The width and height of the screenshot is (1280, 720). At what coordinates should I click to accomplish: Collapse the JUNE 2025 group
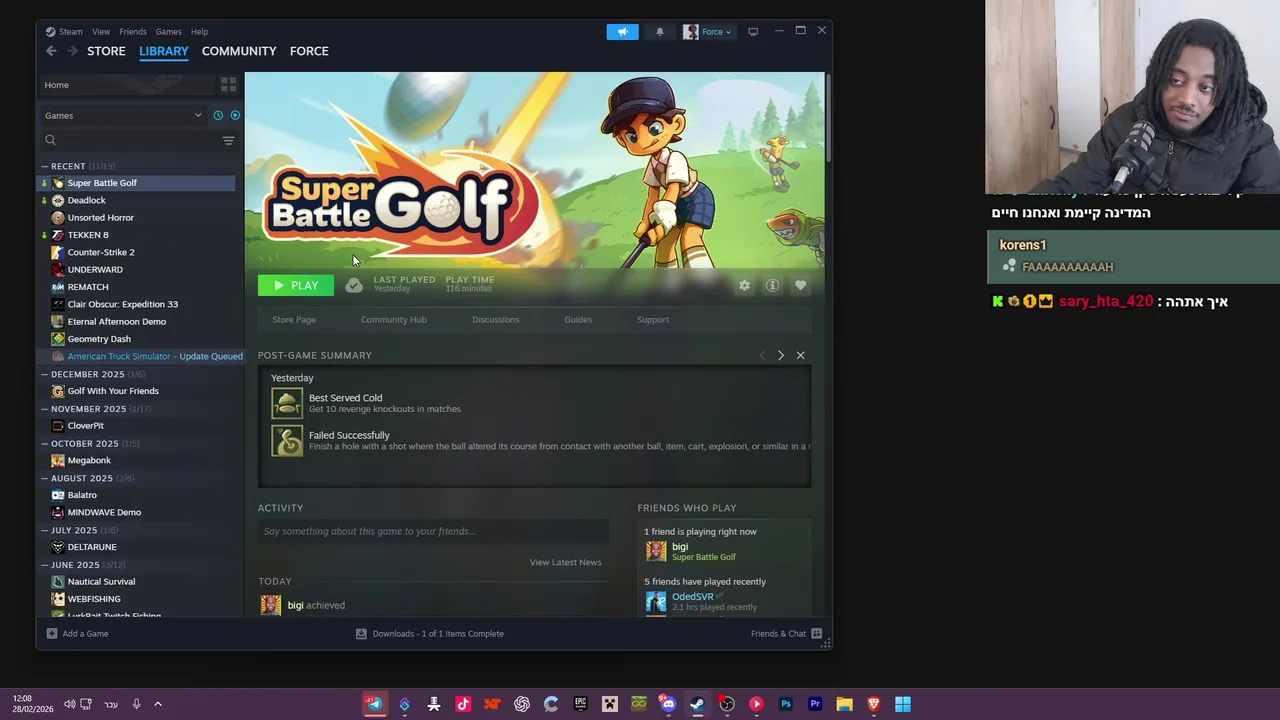[45, 565]
